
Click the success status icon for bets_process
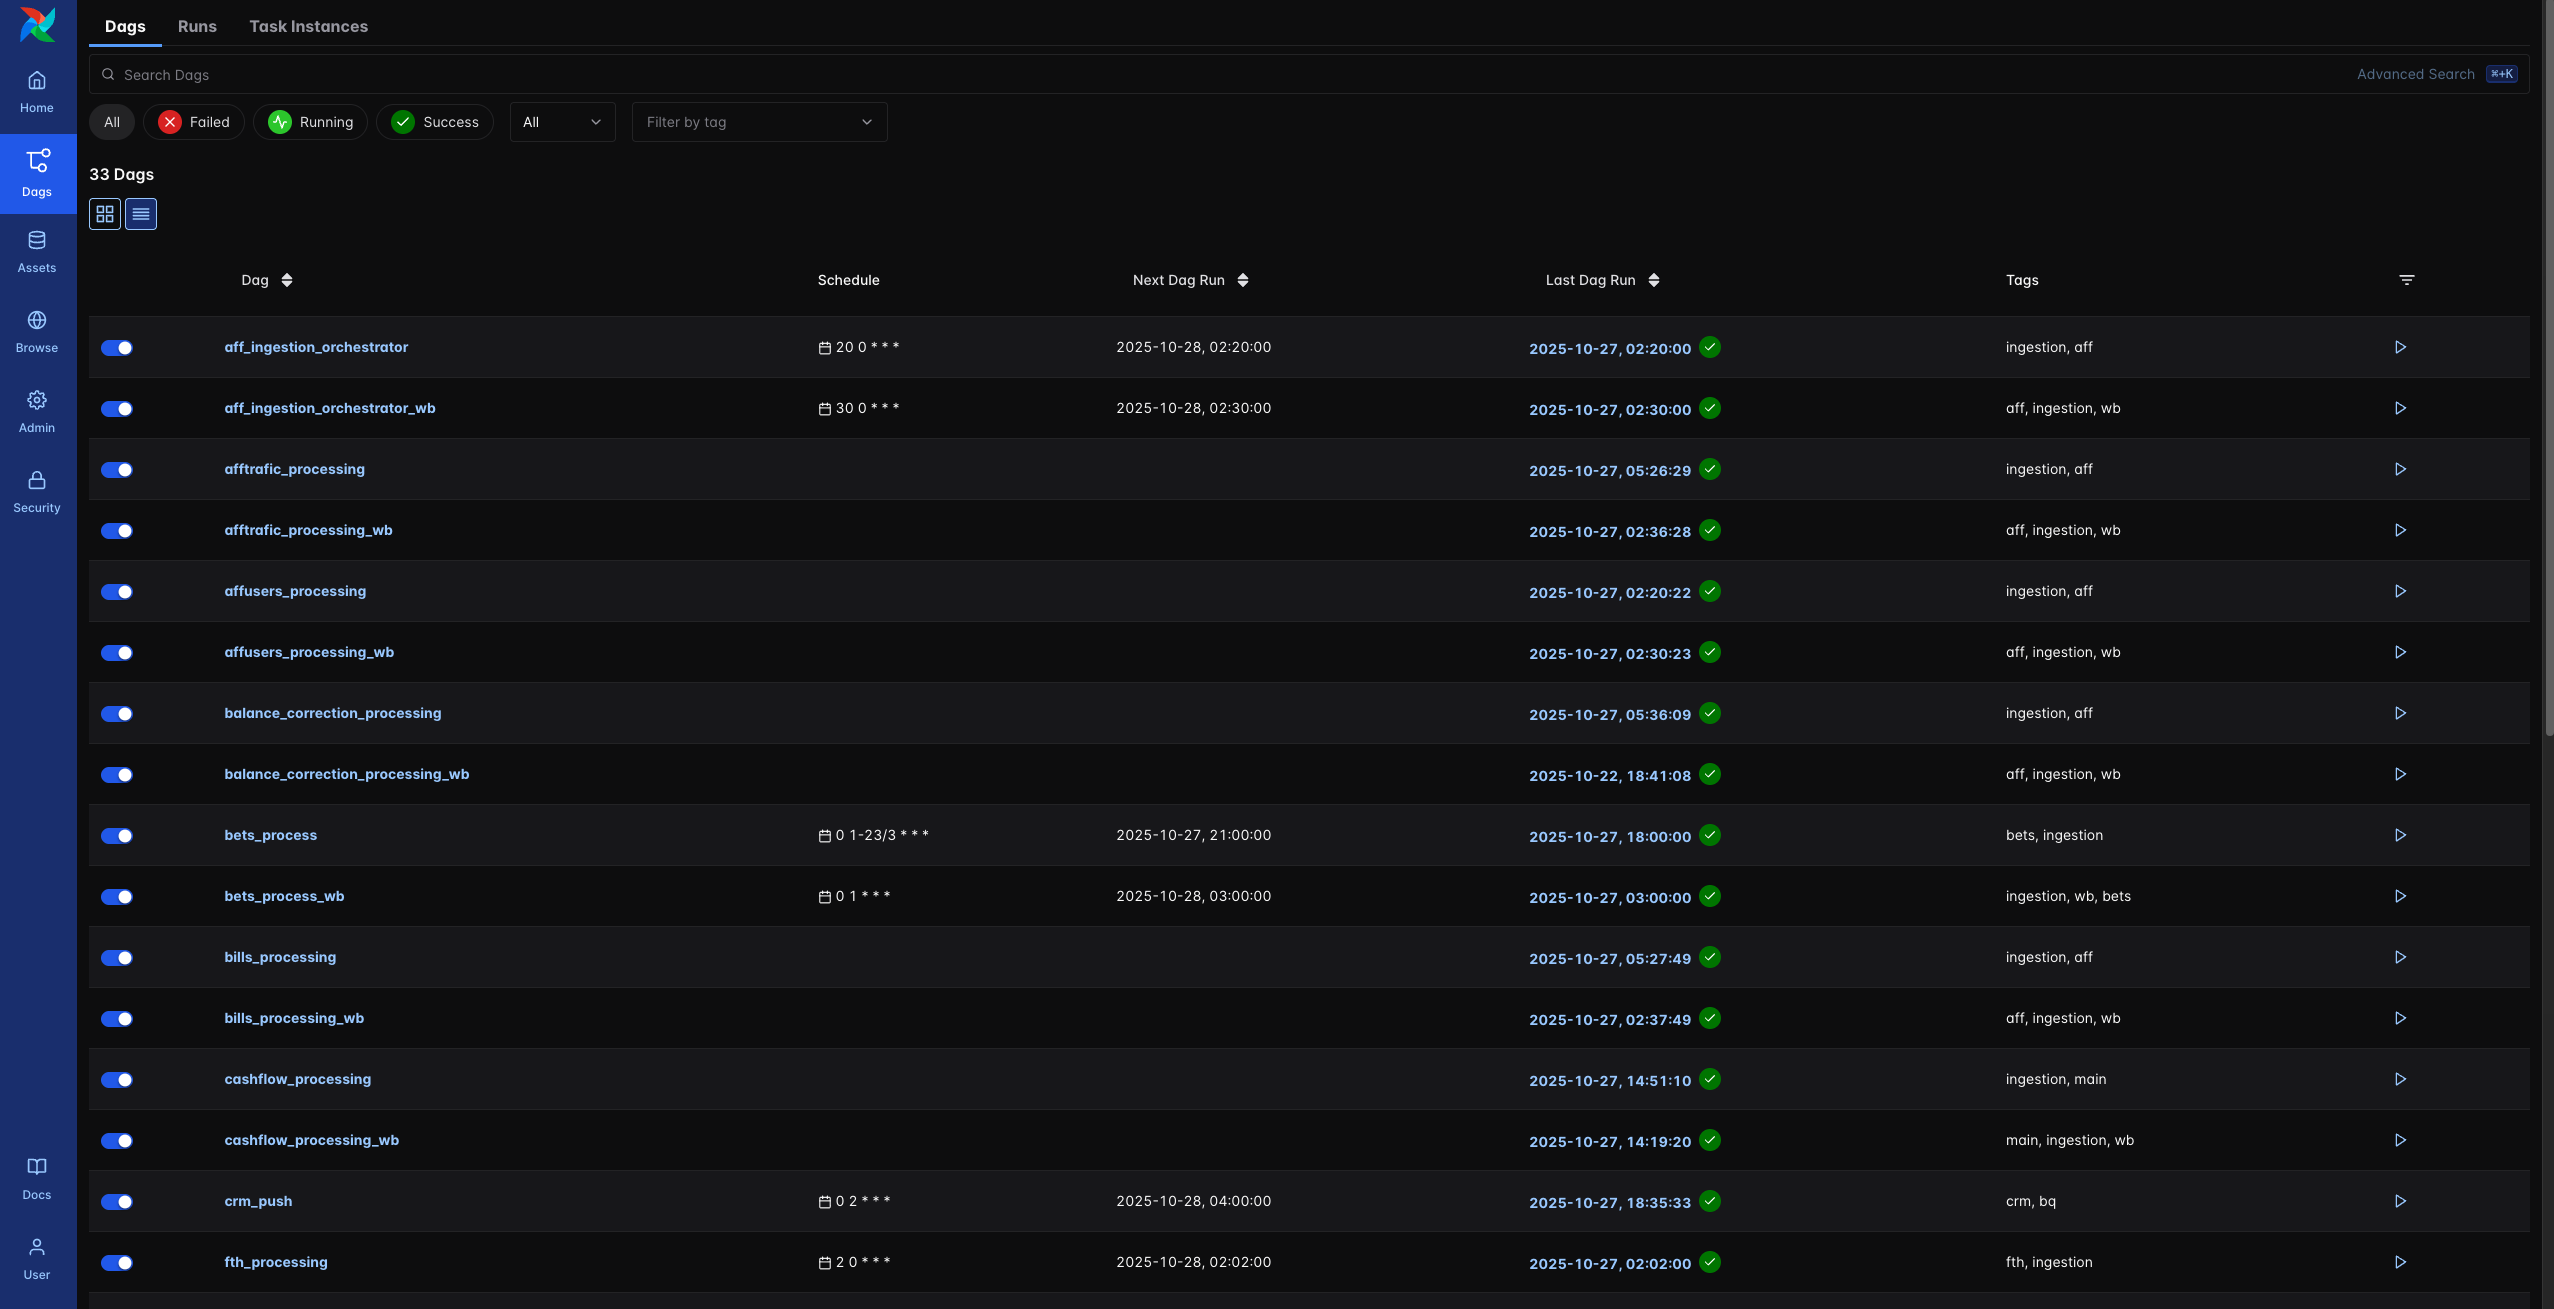[1710, 835]
